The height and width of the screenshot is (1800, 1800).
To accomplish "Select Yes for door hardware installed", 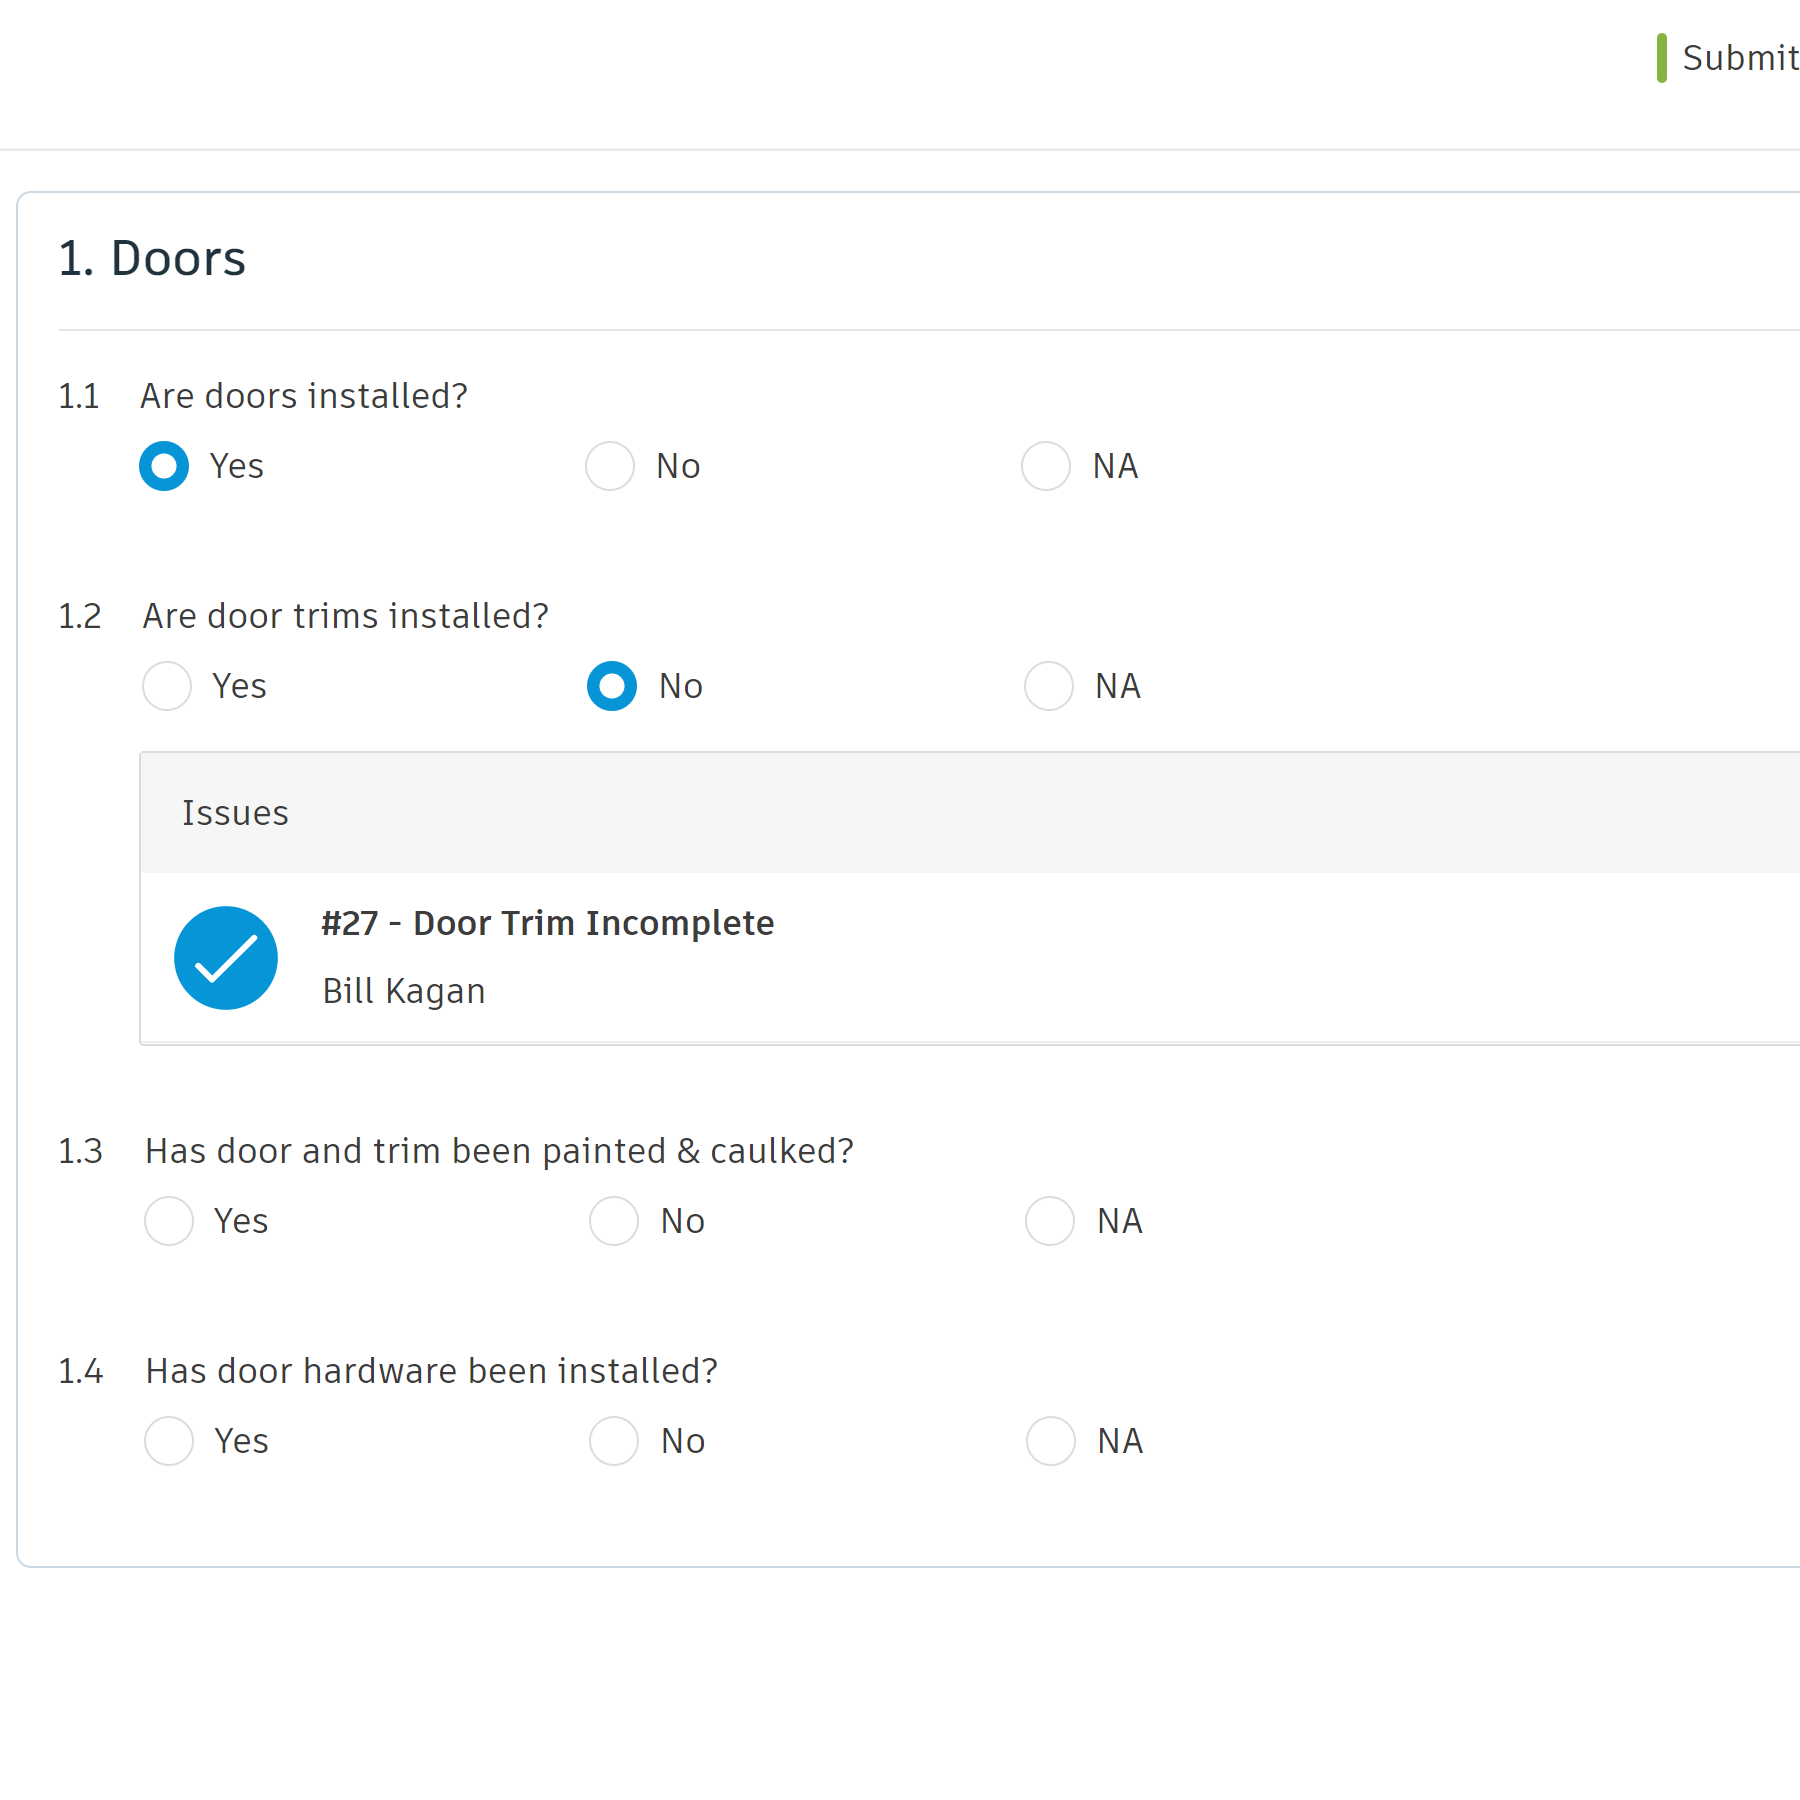I will (169, 1441).
